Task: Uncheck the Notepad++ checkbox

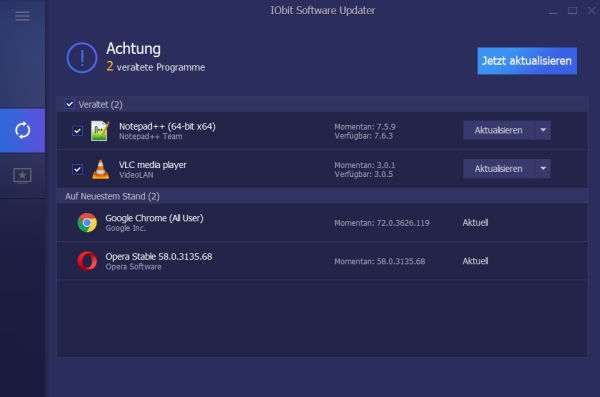Action: click(x=77, y=131)
